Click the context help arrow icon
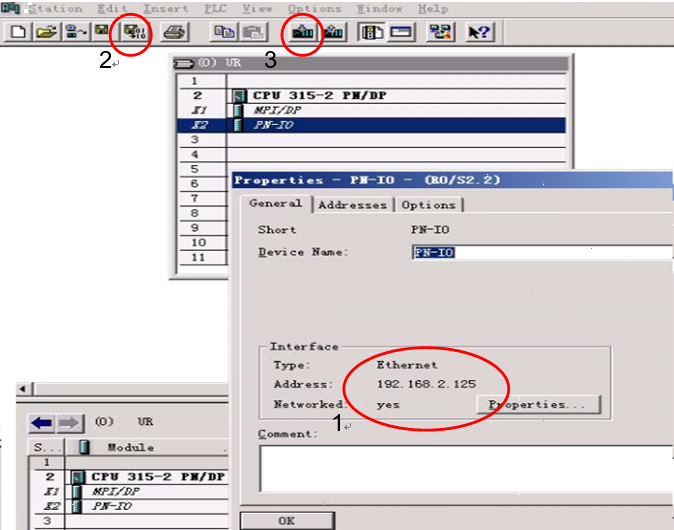The height and width of the screenshot is (530, 674). click(479, 32)
